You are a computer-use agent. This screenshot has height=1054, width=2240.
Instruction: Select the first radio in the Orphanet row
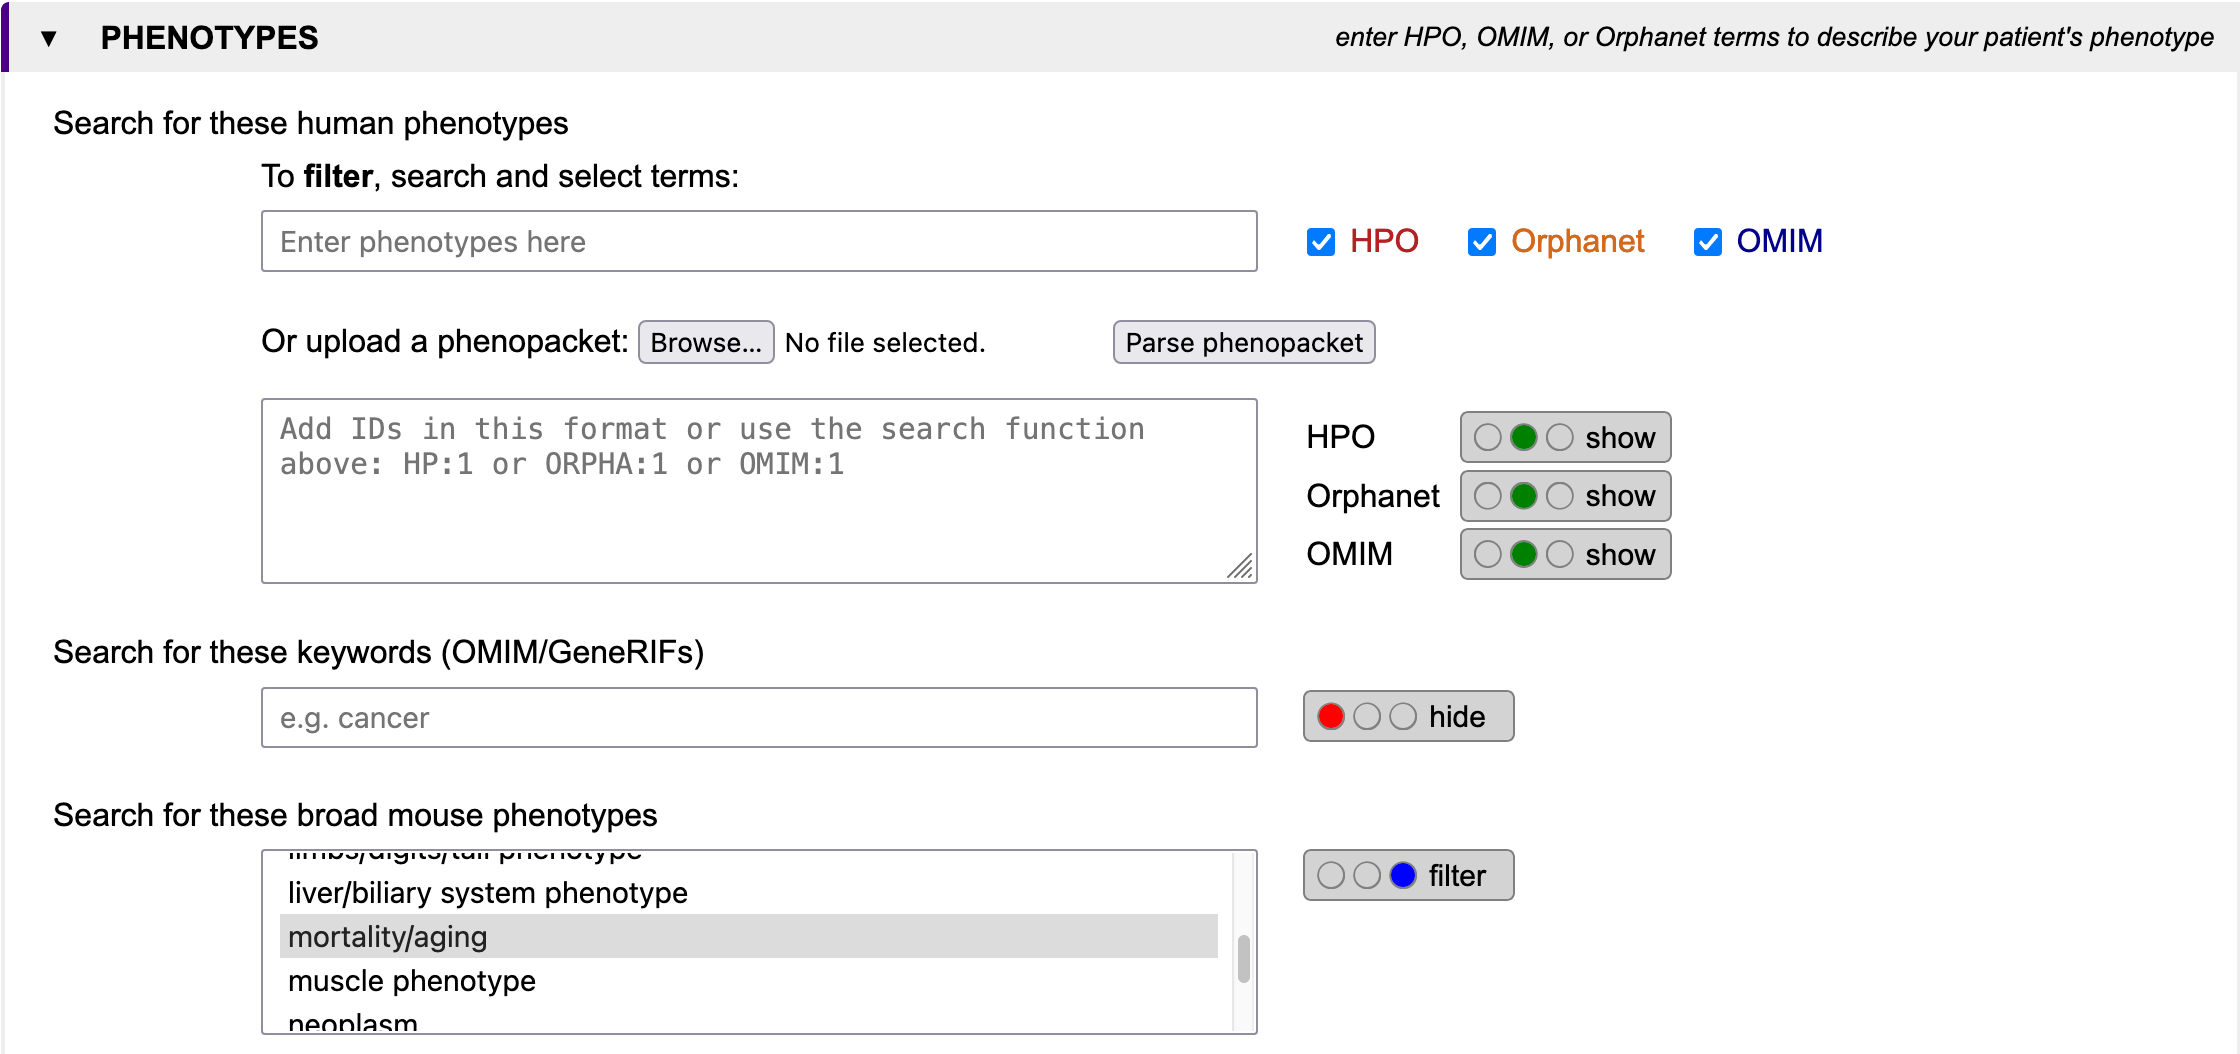click(1487, 496)
